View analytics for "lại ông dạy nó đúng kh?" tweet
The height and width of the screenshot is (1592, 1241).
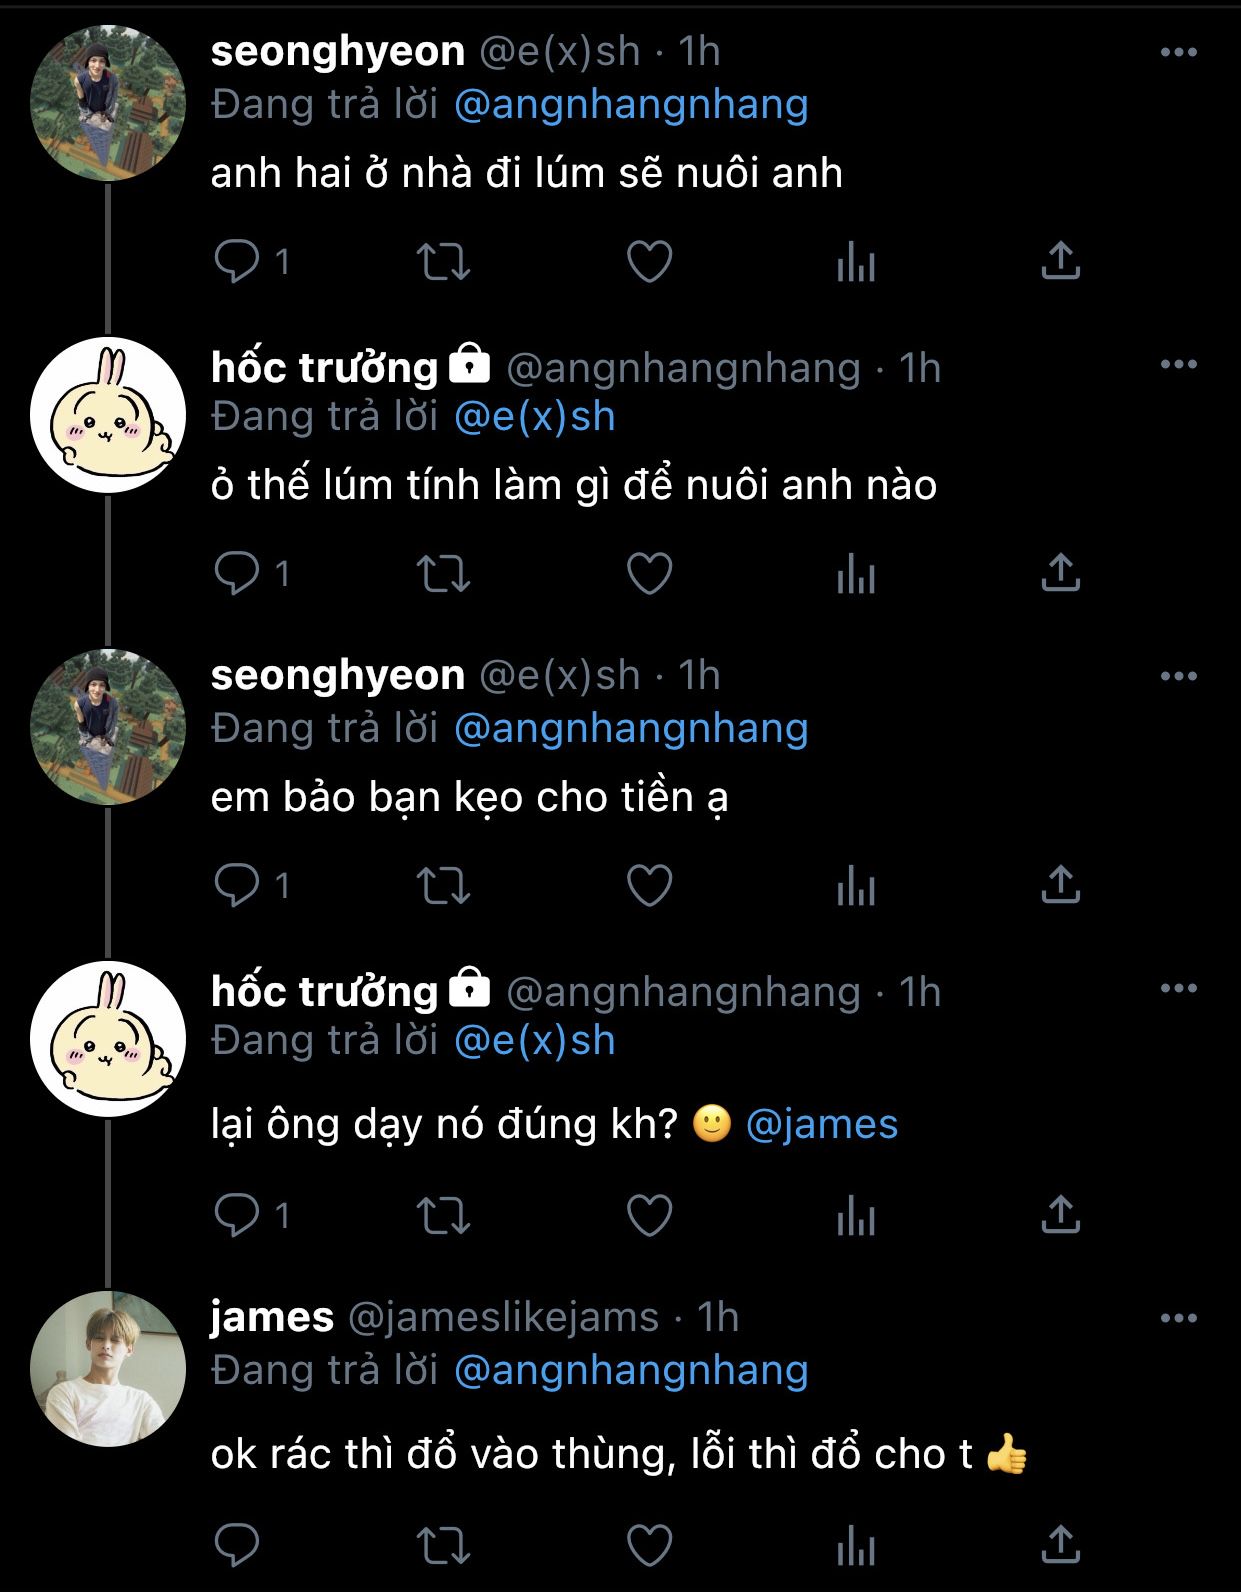(855, 1216)
